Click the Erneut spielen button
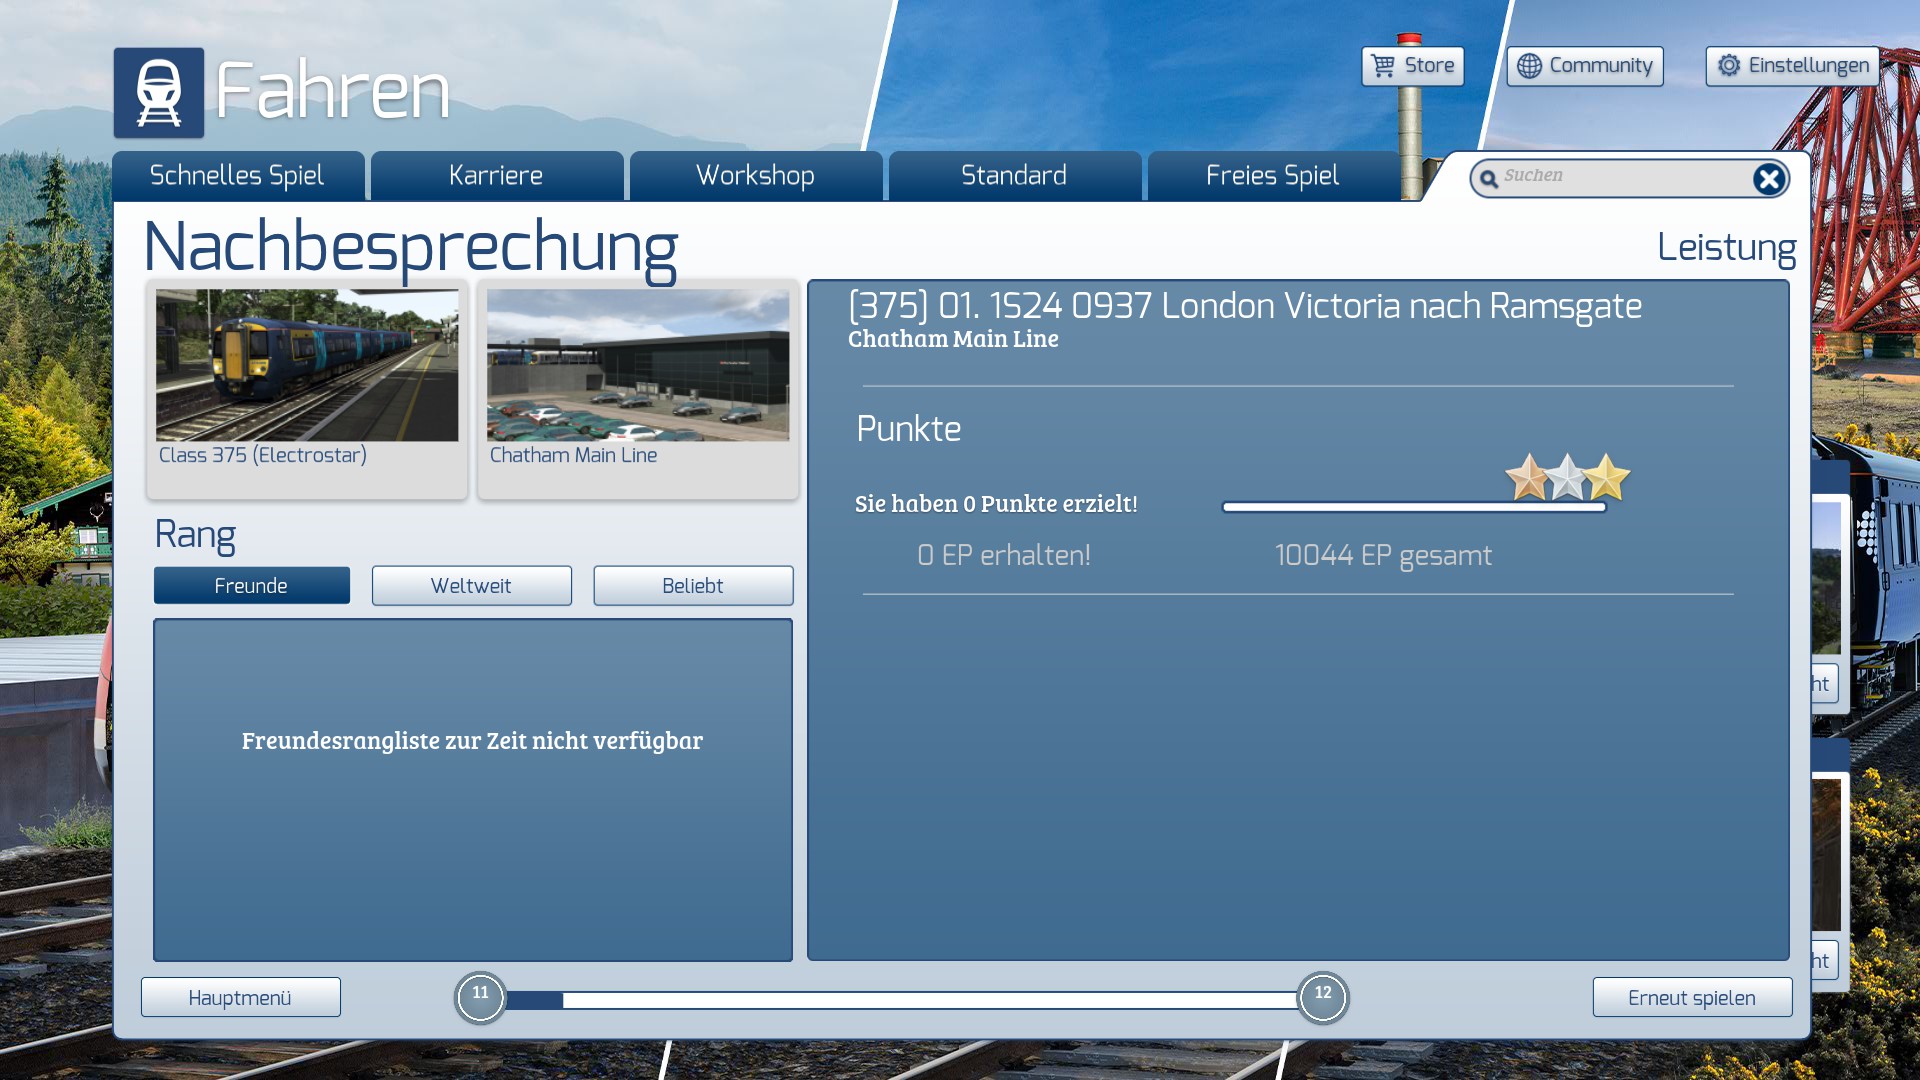This screenshot has width=1920, height=1080. (1691, 998)
